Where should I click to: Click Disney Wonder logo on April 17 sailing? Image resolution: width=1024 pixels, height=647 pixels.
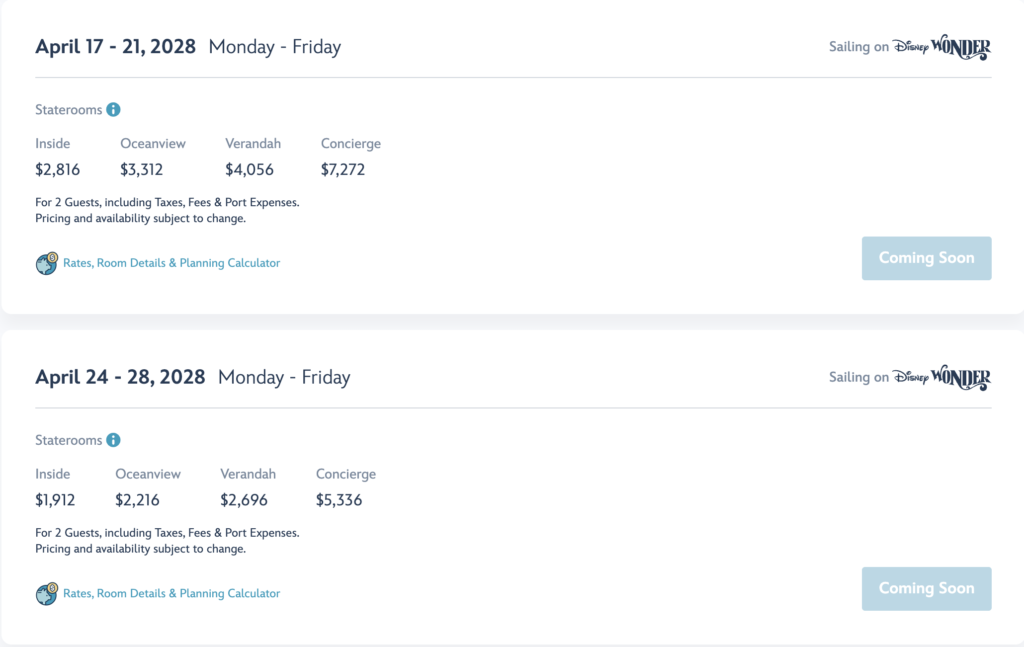[x=942, y=47]
